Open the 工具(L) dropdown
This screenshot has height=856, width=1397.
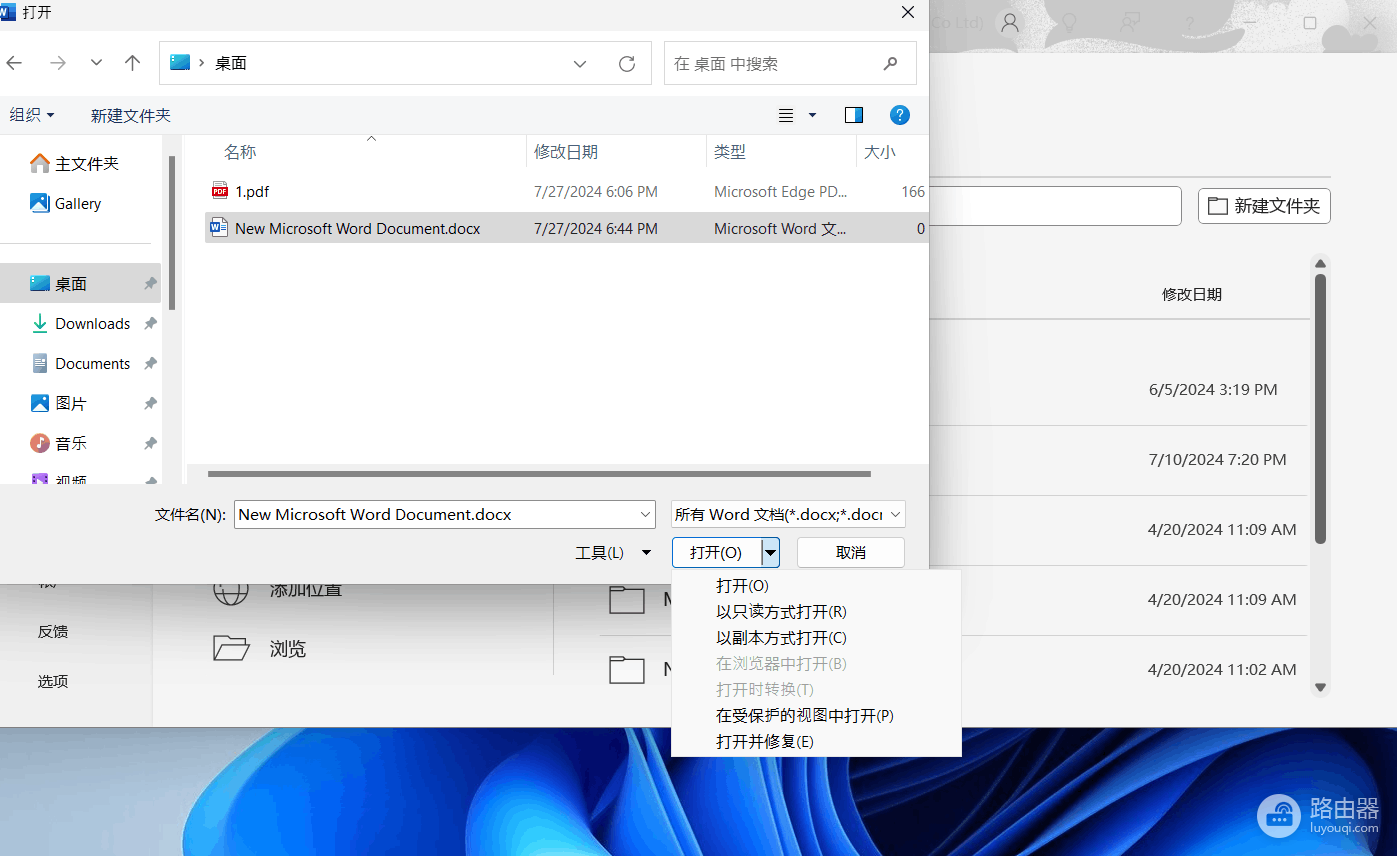point(613,552)
